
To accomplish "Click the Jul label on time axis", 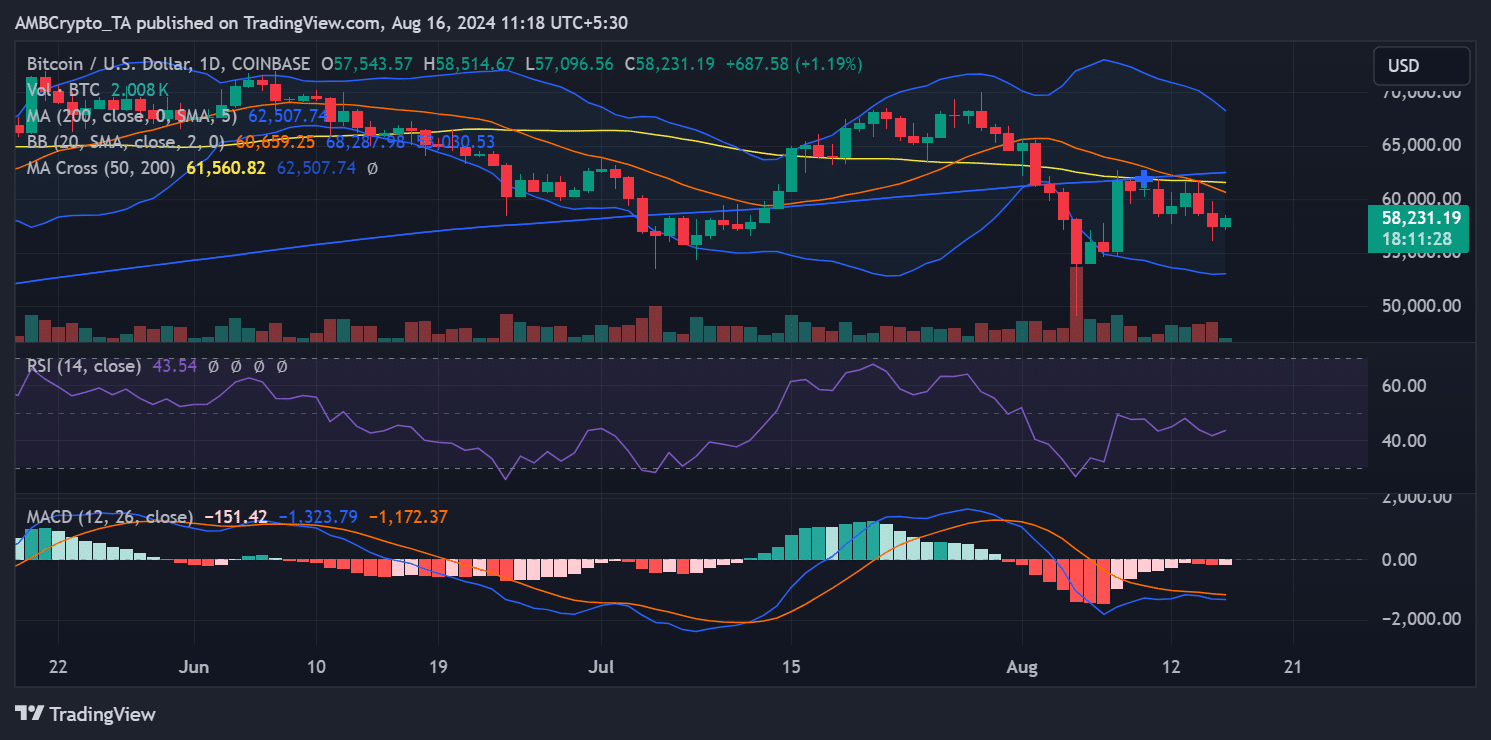I will [x=600, y=667].
